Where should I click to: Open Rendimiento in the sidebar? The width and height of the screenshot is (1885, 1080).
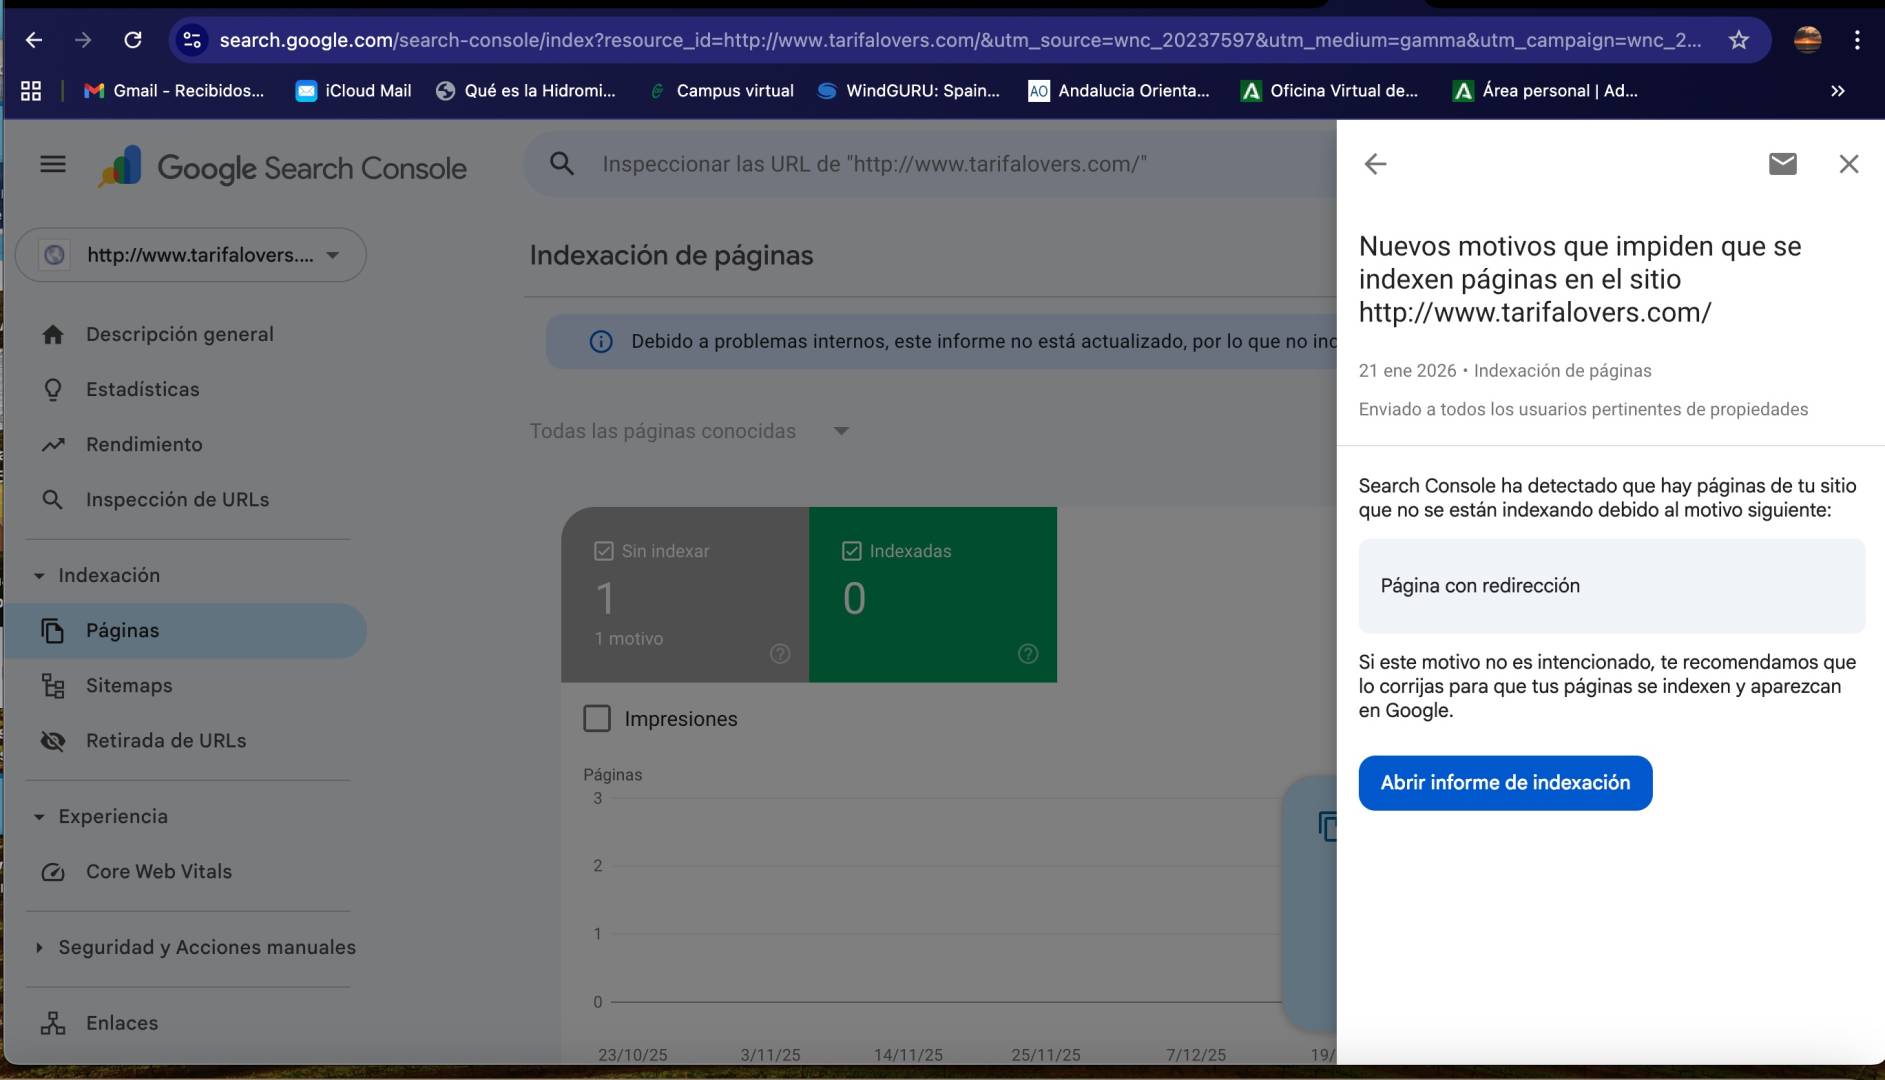pyautogui.click(x=144, y=445)
